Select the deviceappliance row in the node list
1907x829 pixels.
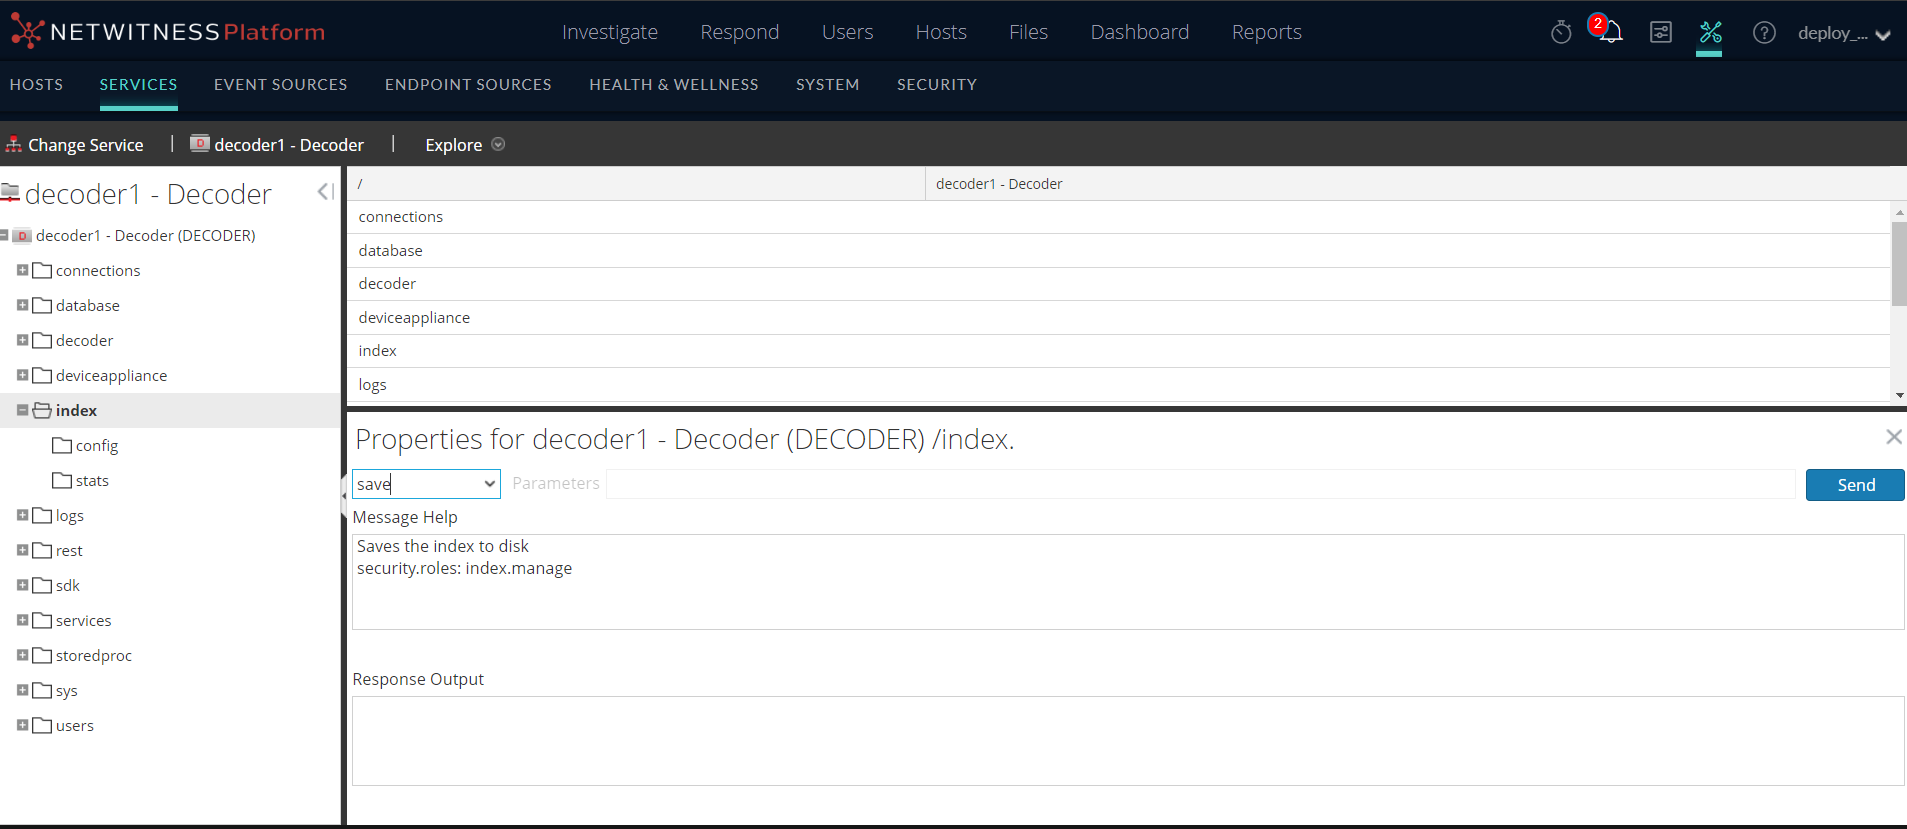click(x=1119, y=318)
